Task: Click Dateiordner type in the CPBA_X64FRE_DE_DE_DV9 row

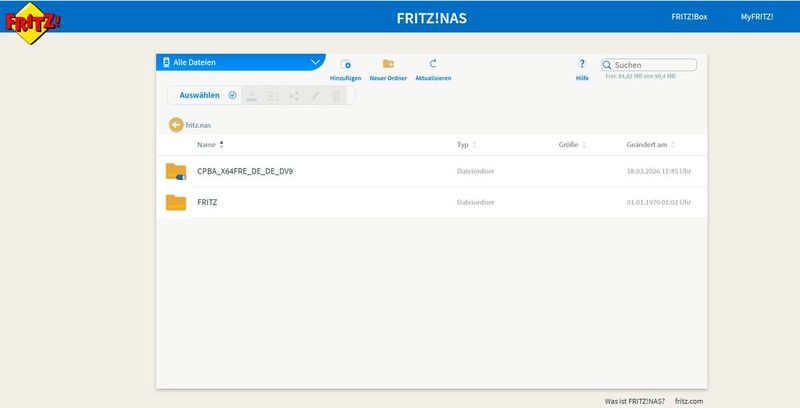Action: (x=476, y=171)
